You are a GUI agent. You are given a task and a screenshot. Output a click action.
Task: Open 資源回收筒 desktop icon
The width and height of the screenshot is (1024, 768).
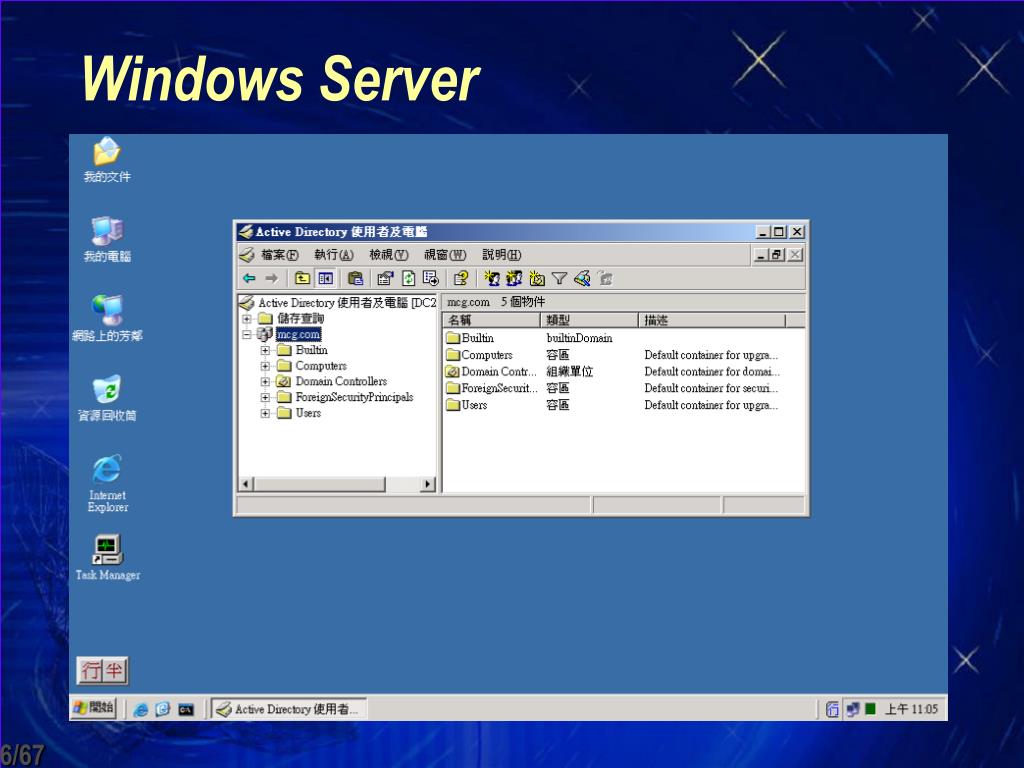(106, 398)
